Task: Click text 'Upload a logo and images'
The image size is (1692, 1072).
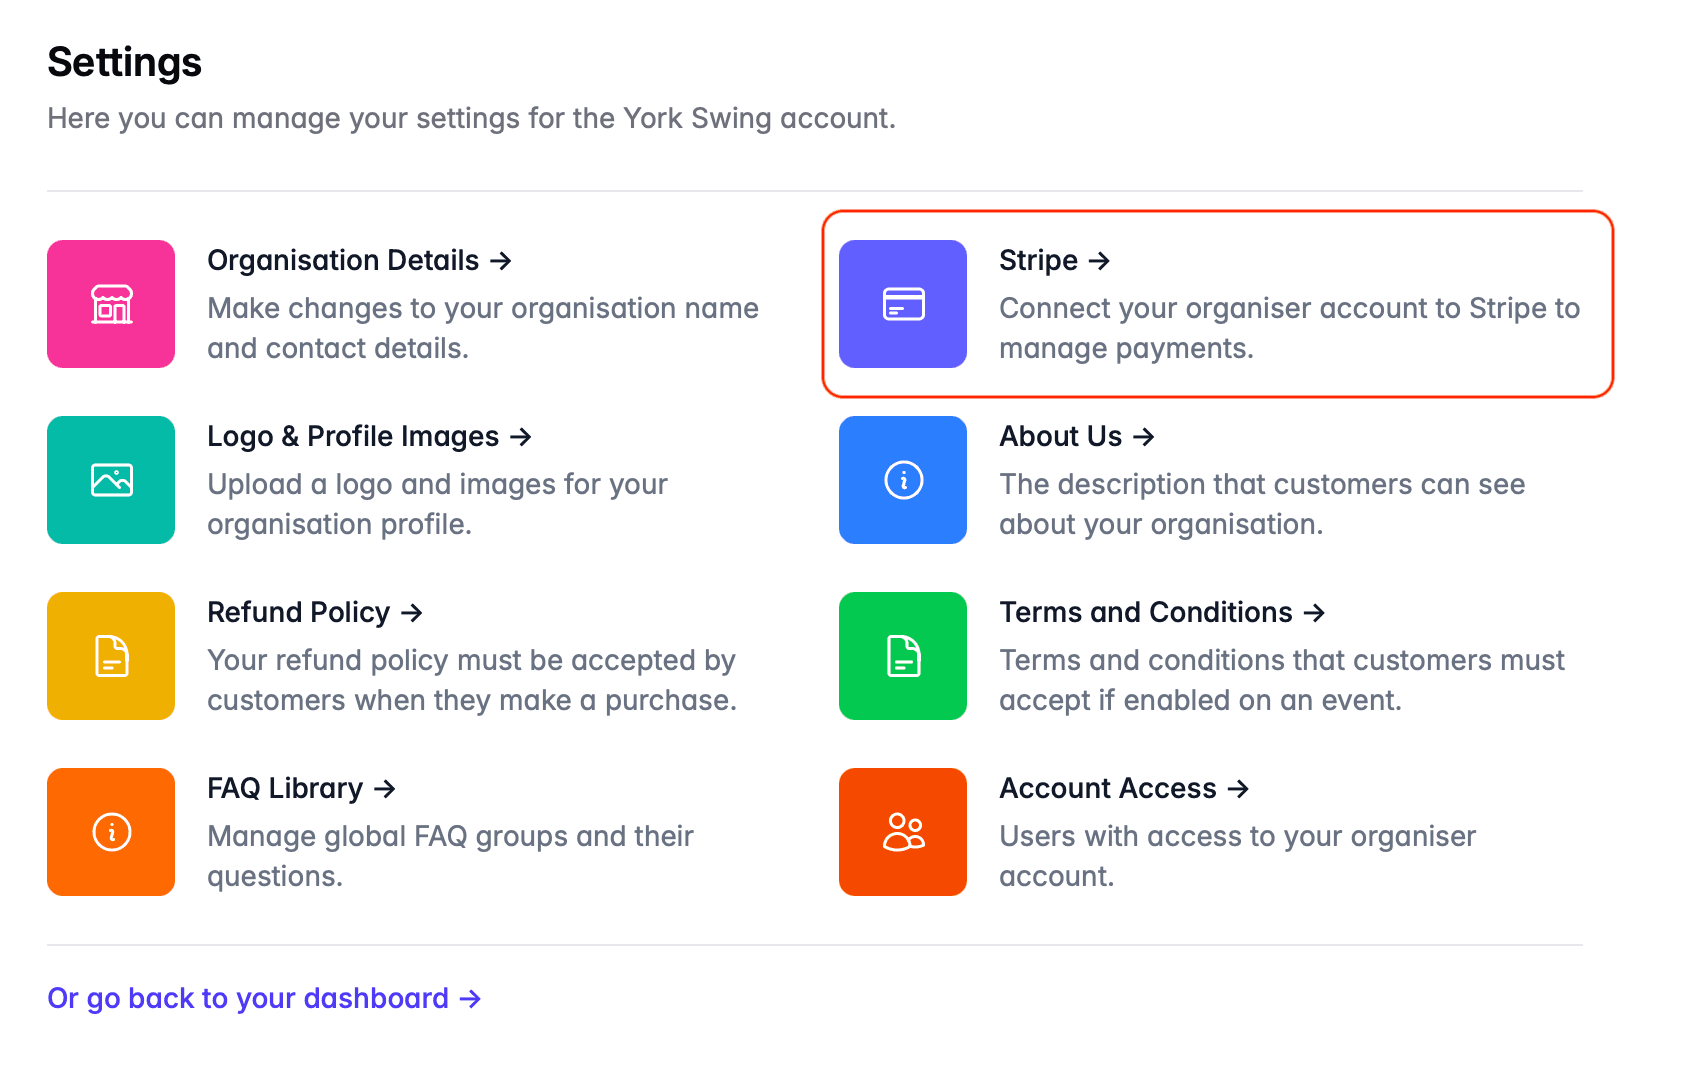Action: [x=381, y=484]
